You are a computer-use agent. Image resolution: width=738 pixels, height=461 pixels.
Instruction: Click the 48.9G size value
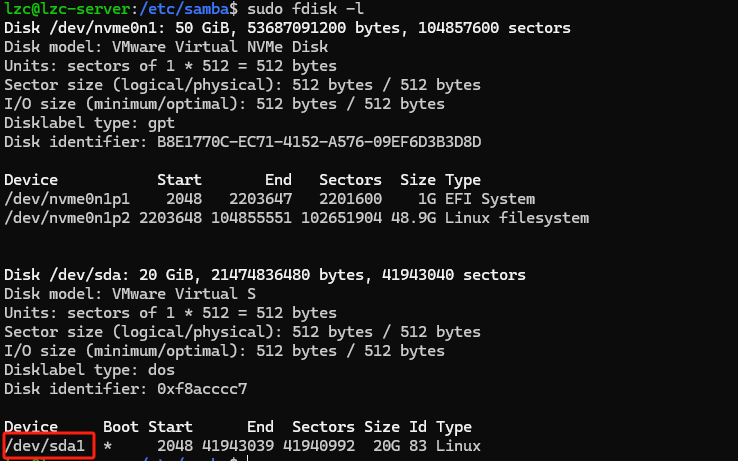pyautogui.click(x=418, y=217)
